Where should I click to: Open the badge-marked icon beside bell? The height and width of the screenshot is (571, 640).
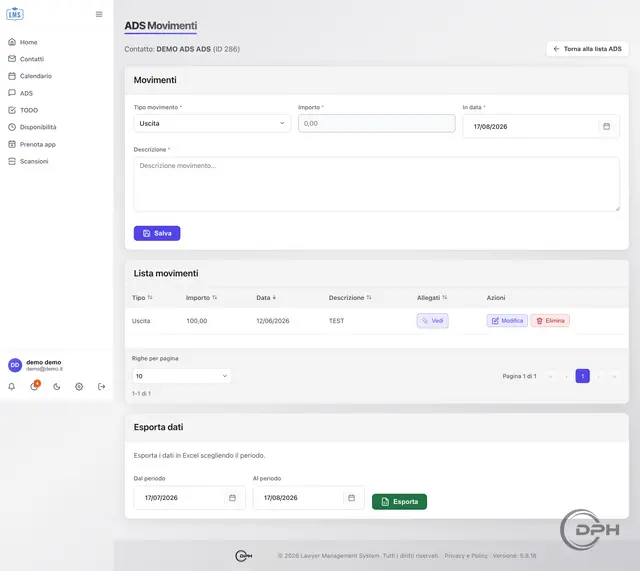point(34,386)
